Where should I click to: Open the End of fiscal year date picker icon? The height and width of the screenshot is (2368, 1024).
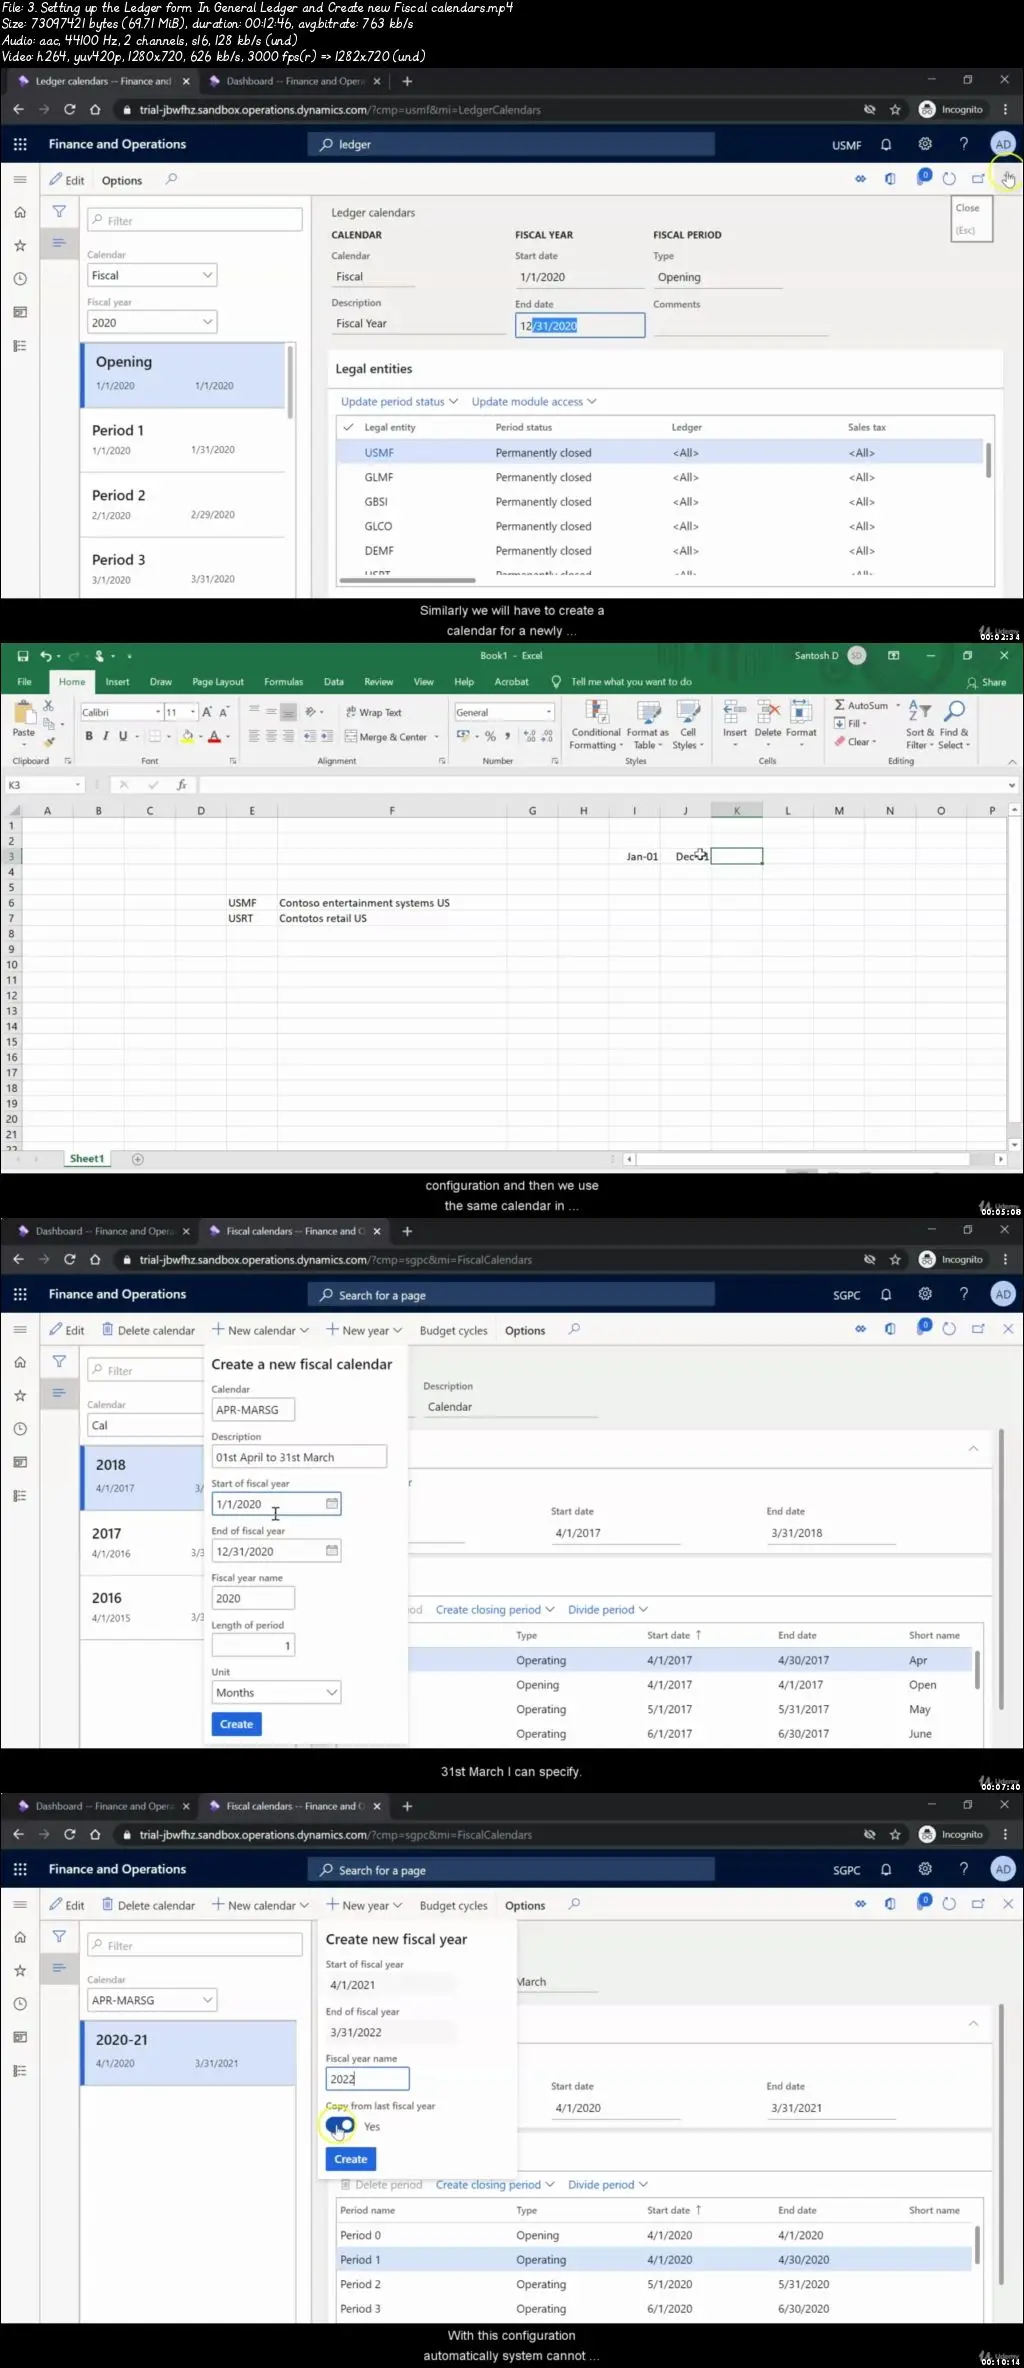coord(332,1550)
